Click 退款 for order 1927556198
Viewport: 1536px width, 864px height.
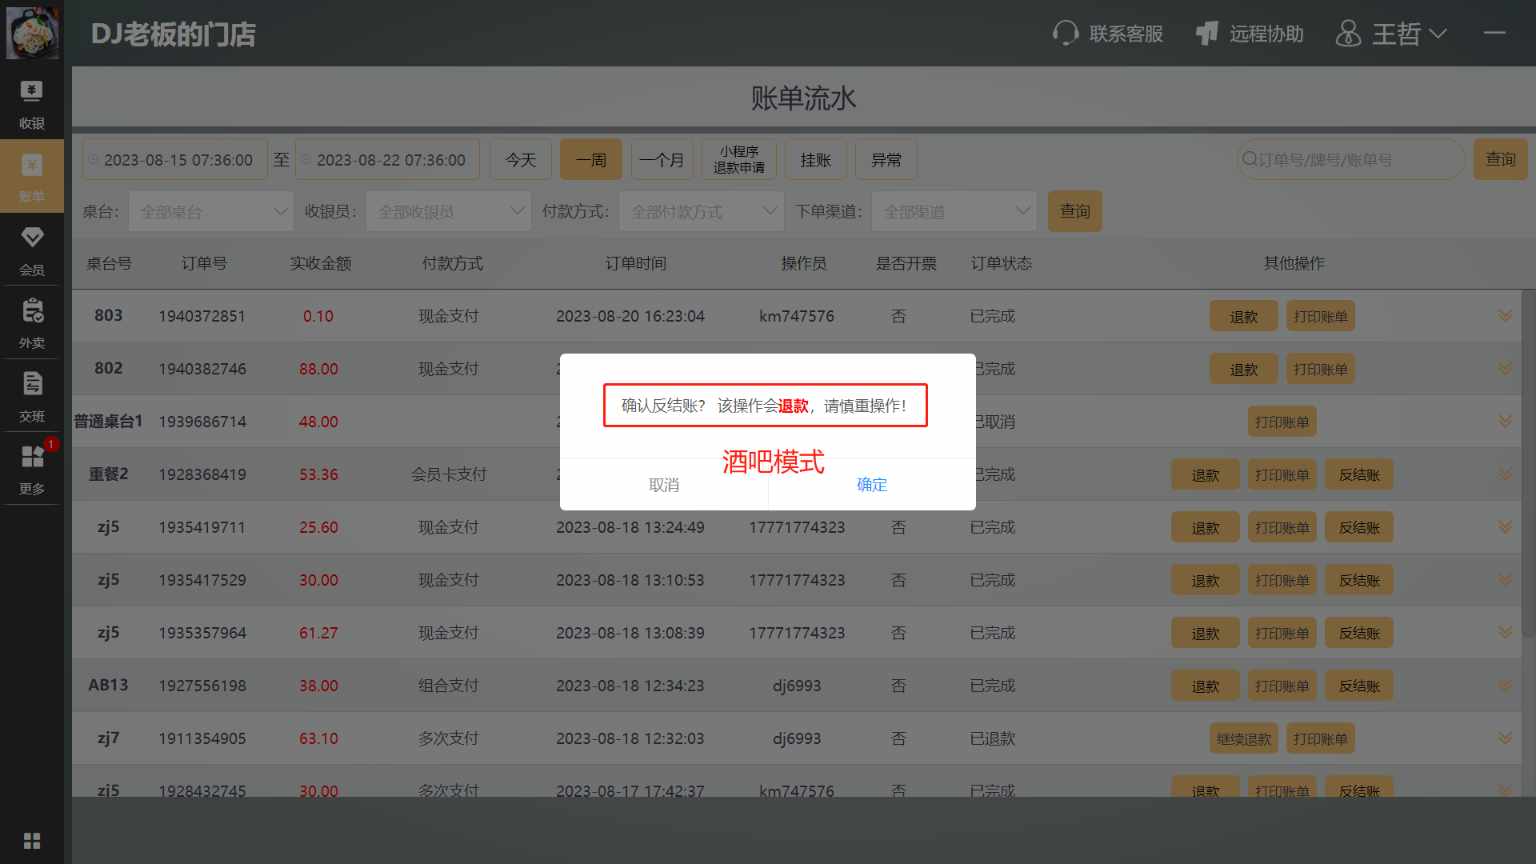1206,686
